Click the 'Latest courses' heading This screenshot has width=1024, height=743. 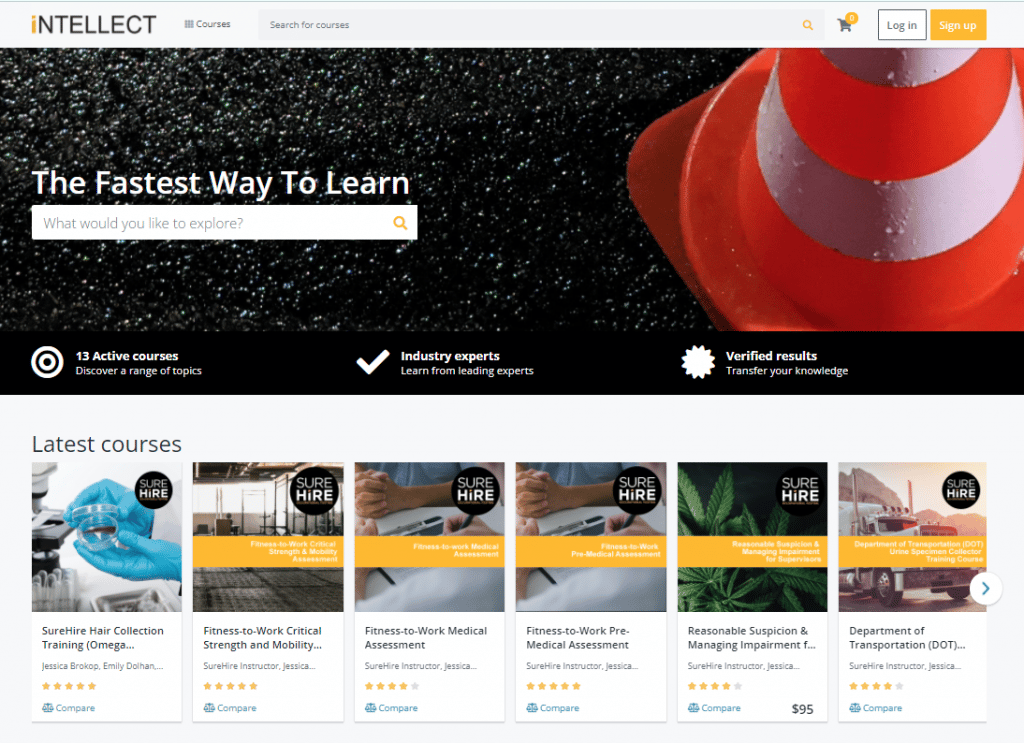tap(106, 444)
